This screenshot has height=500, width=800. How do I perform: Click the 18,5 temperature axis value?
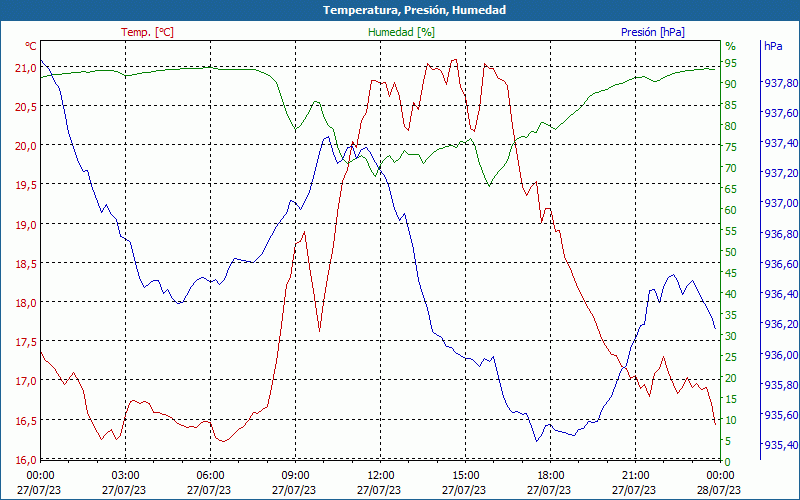click(x=25, y=264)
